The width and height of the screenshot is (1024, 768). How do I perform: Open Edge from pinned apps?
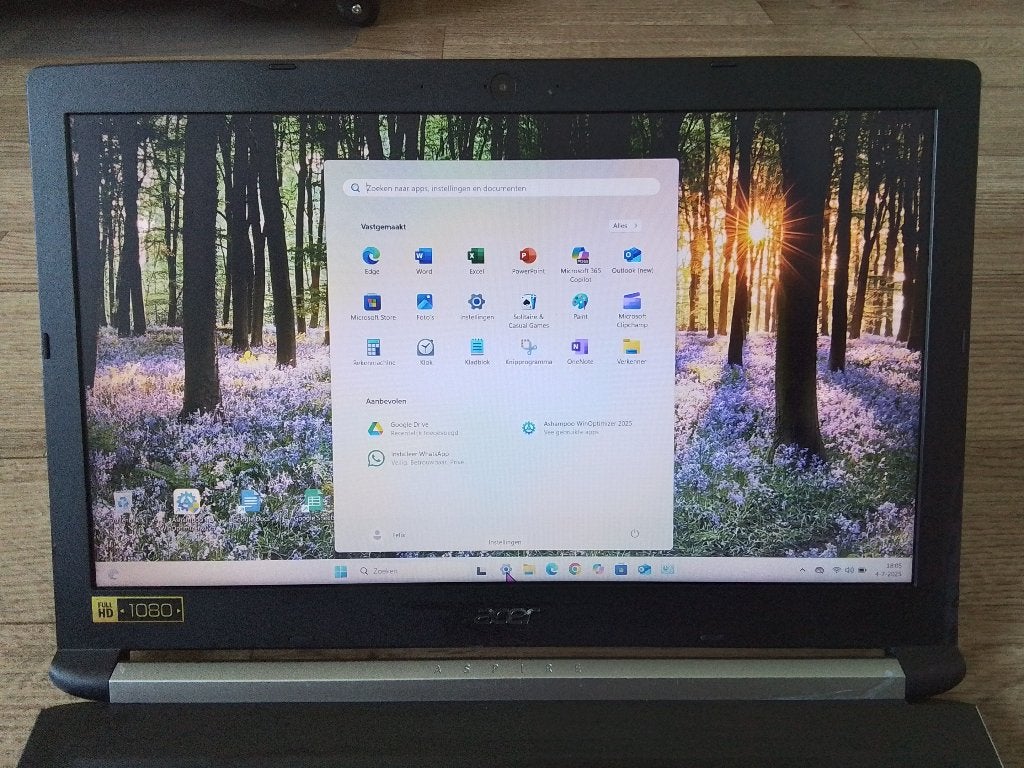(372, 260)
